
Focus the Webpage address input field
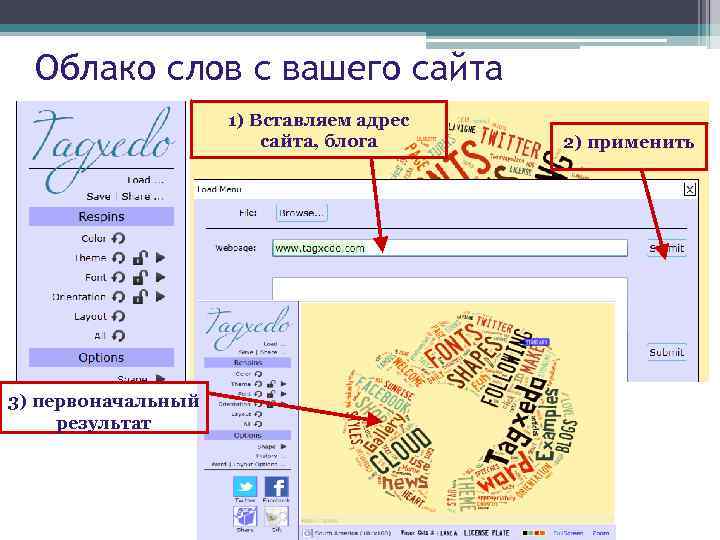click(x=450, y=248)
